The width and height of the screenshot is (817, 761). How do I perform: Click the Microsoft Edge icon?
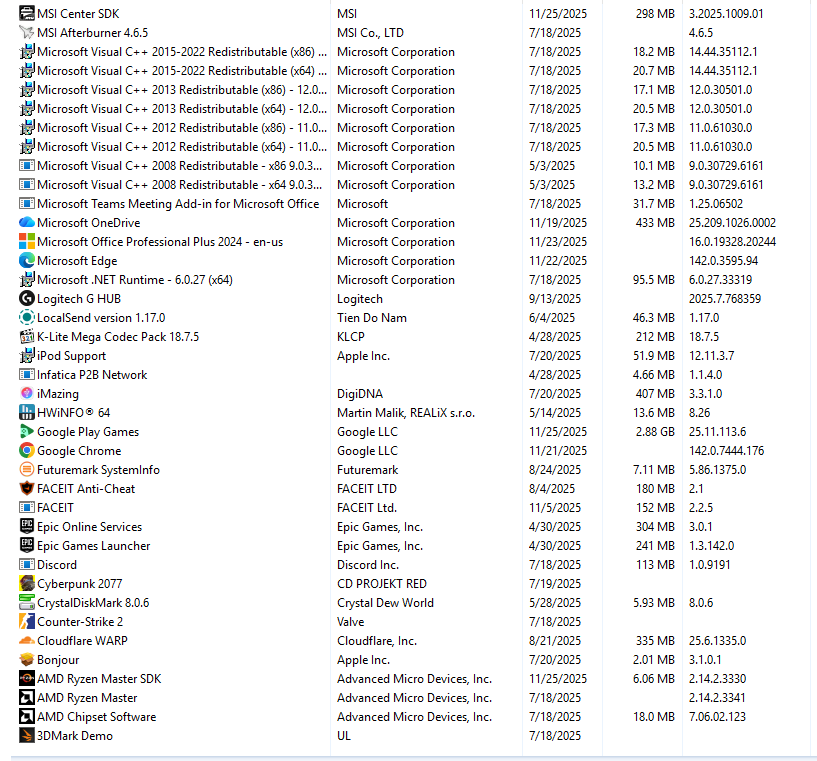pos(27,260)
